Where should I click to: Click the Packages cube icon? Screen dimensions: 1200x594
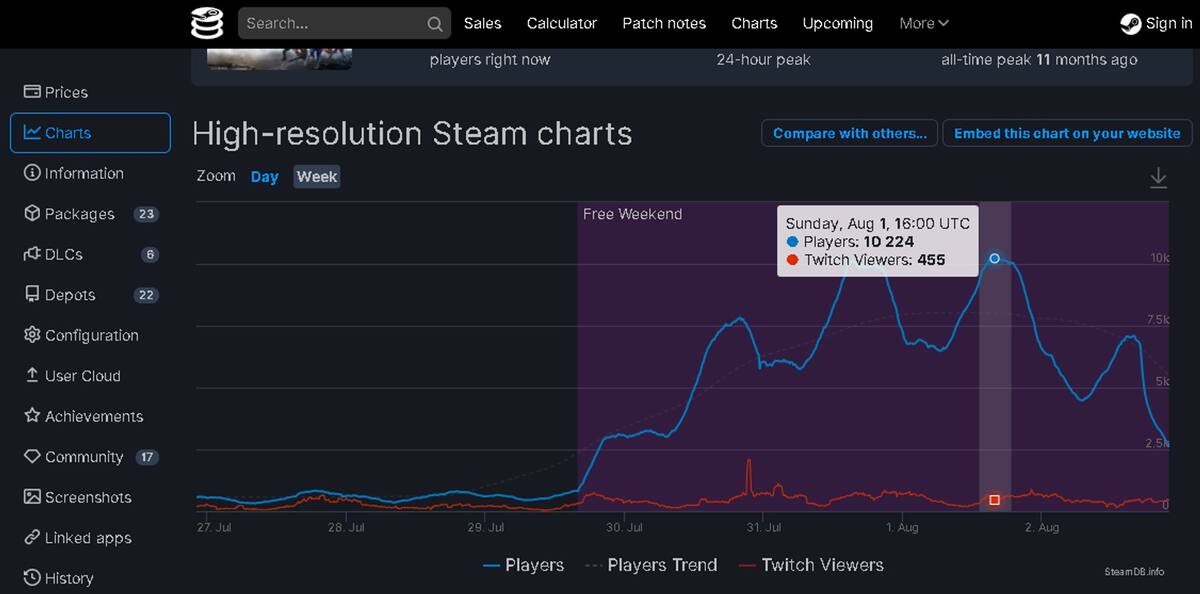32,214
